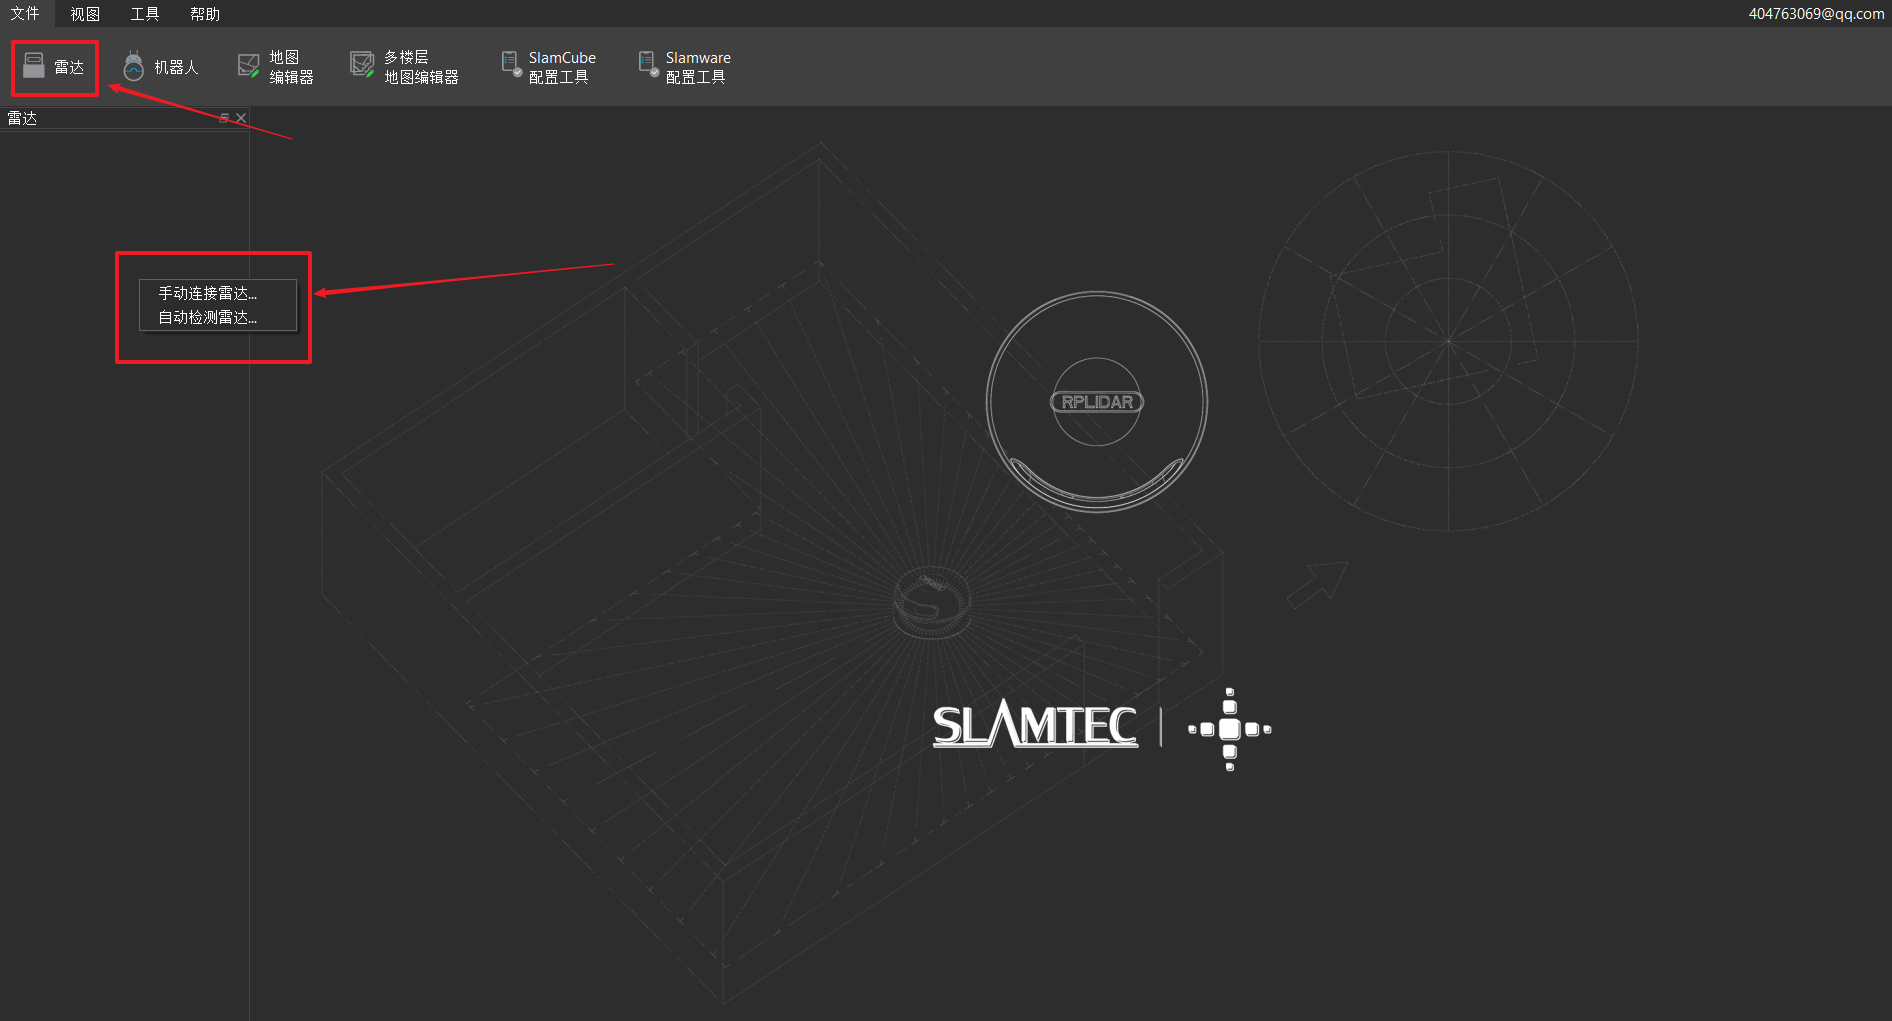This screenshot has width=1892, height=1021.
Task: Float the 雷达 side panel
Action: [224, 118]
